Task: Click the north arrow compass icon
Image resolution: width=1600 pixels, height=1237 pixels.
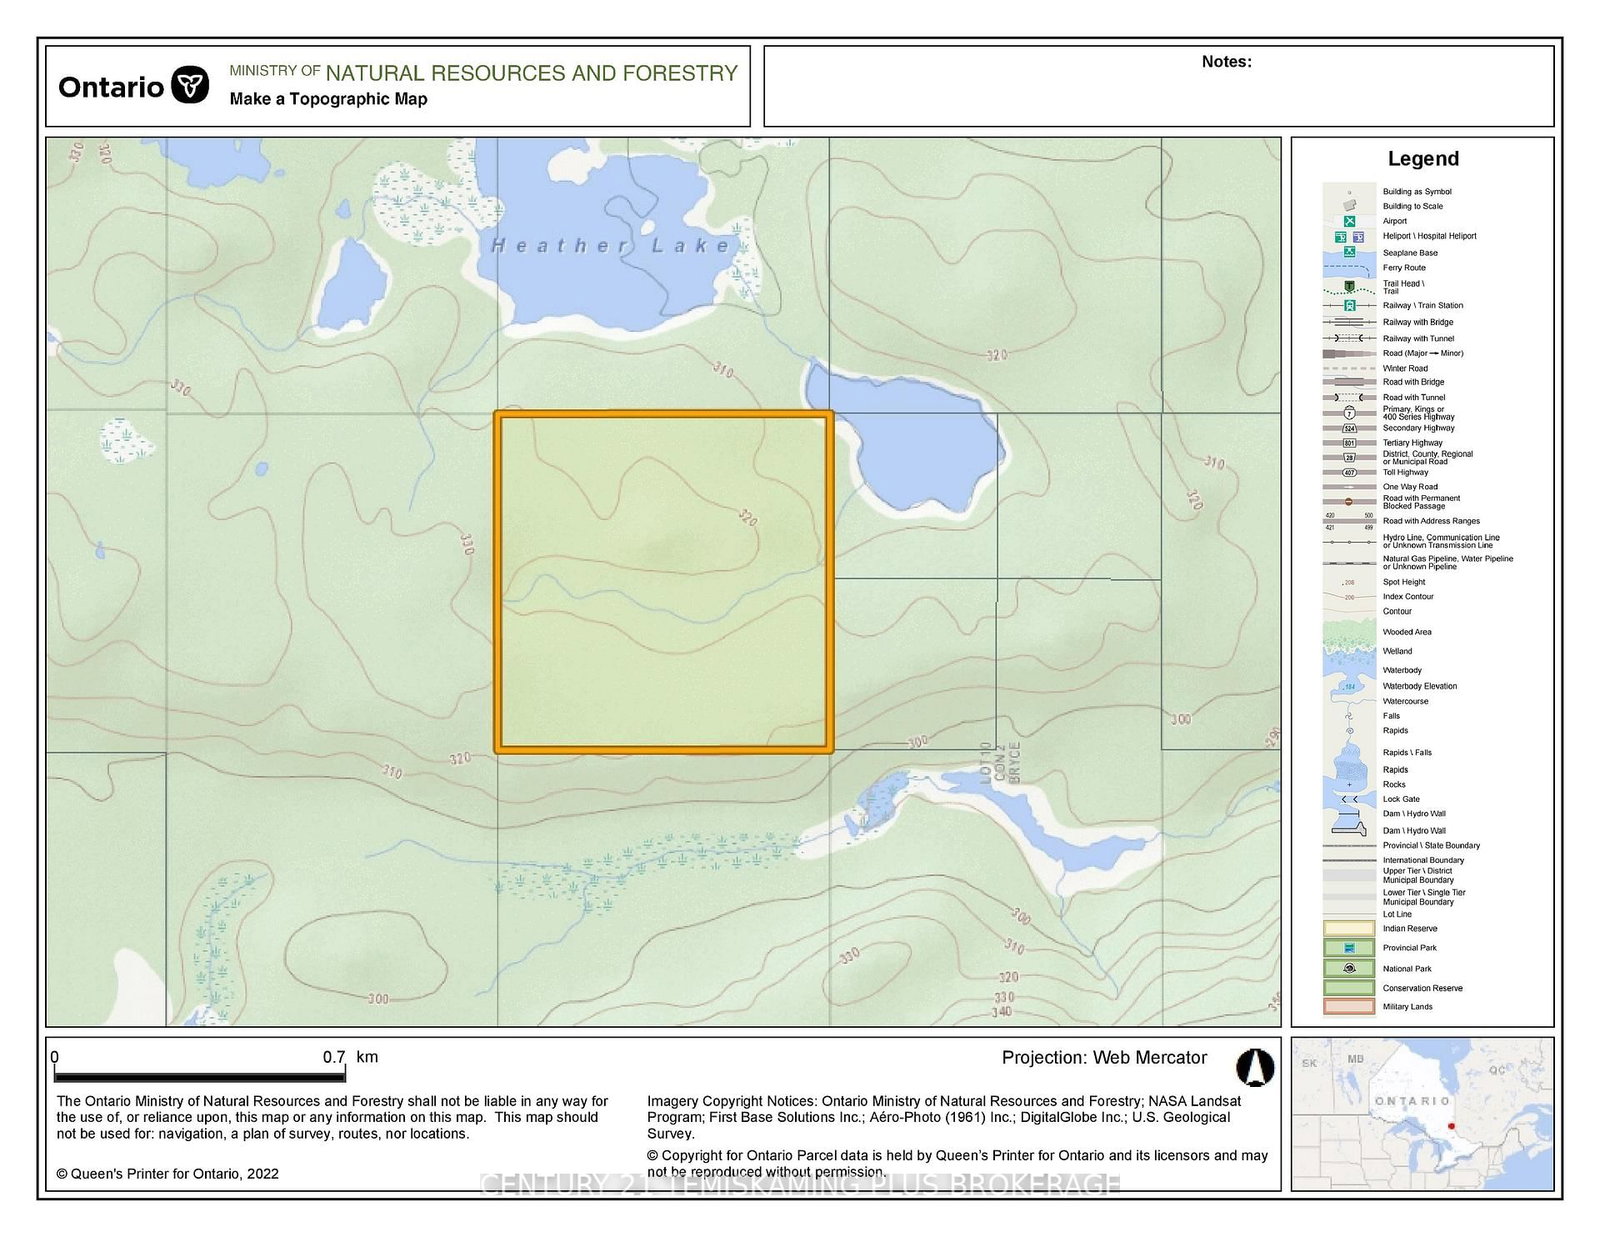Action: pyautogui.click(x=1255, y=1067)
